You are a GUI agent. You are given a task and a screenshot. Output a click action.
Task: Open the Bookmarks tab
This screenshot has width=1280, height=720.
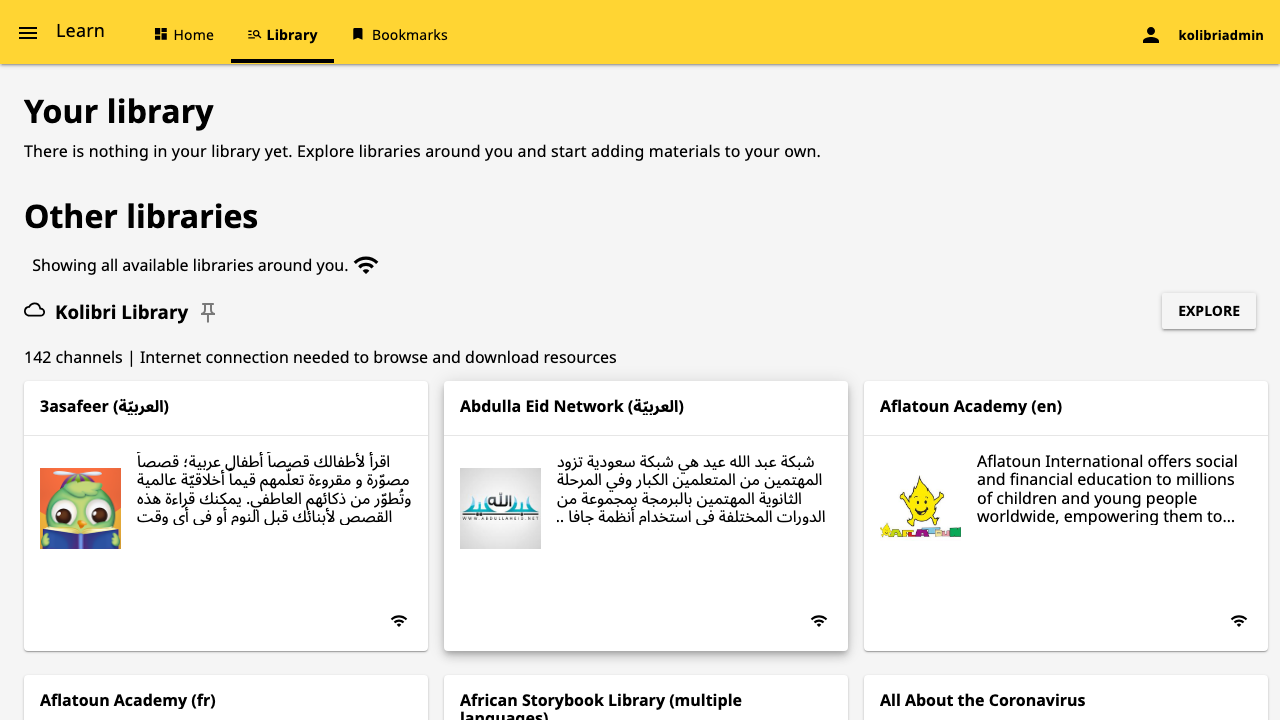pos(399,34)
